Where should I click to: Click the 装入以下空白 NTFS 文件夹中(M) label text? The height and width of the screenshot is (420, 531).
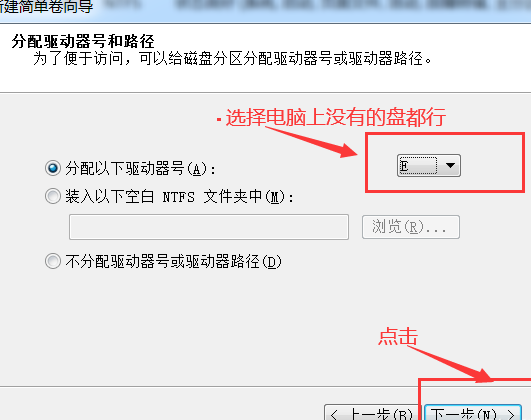(179, 196)
